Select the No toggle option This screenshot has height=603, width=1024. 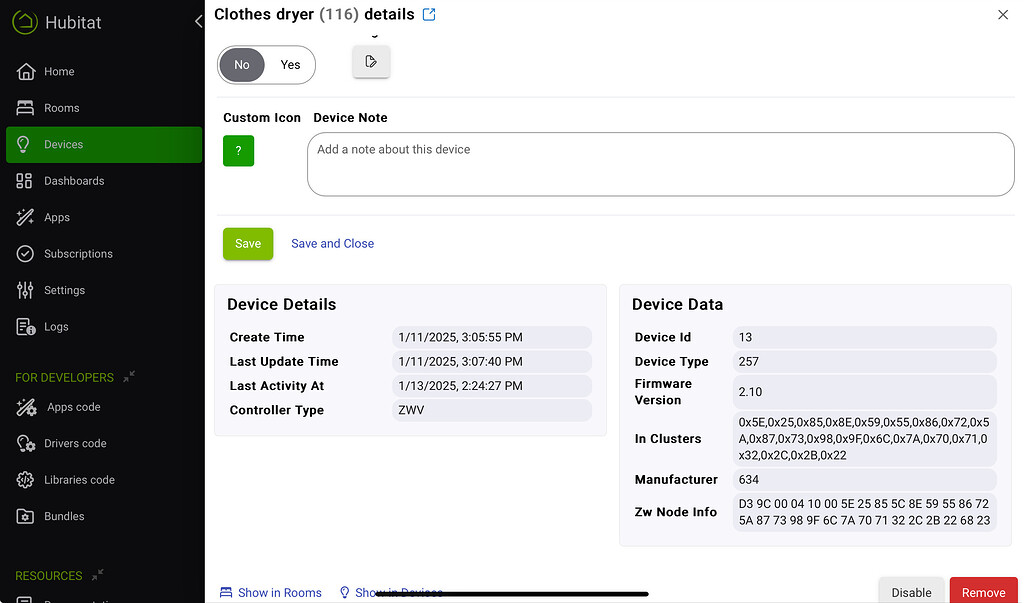[x=242, y=65]
